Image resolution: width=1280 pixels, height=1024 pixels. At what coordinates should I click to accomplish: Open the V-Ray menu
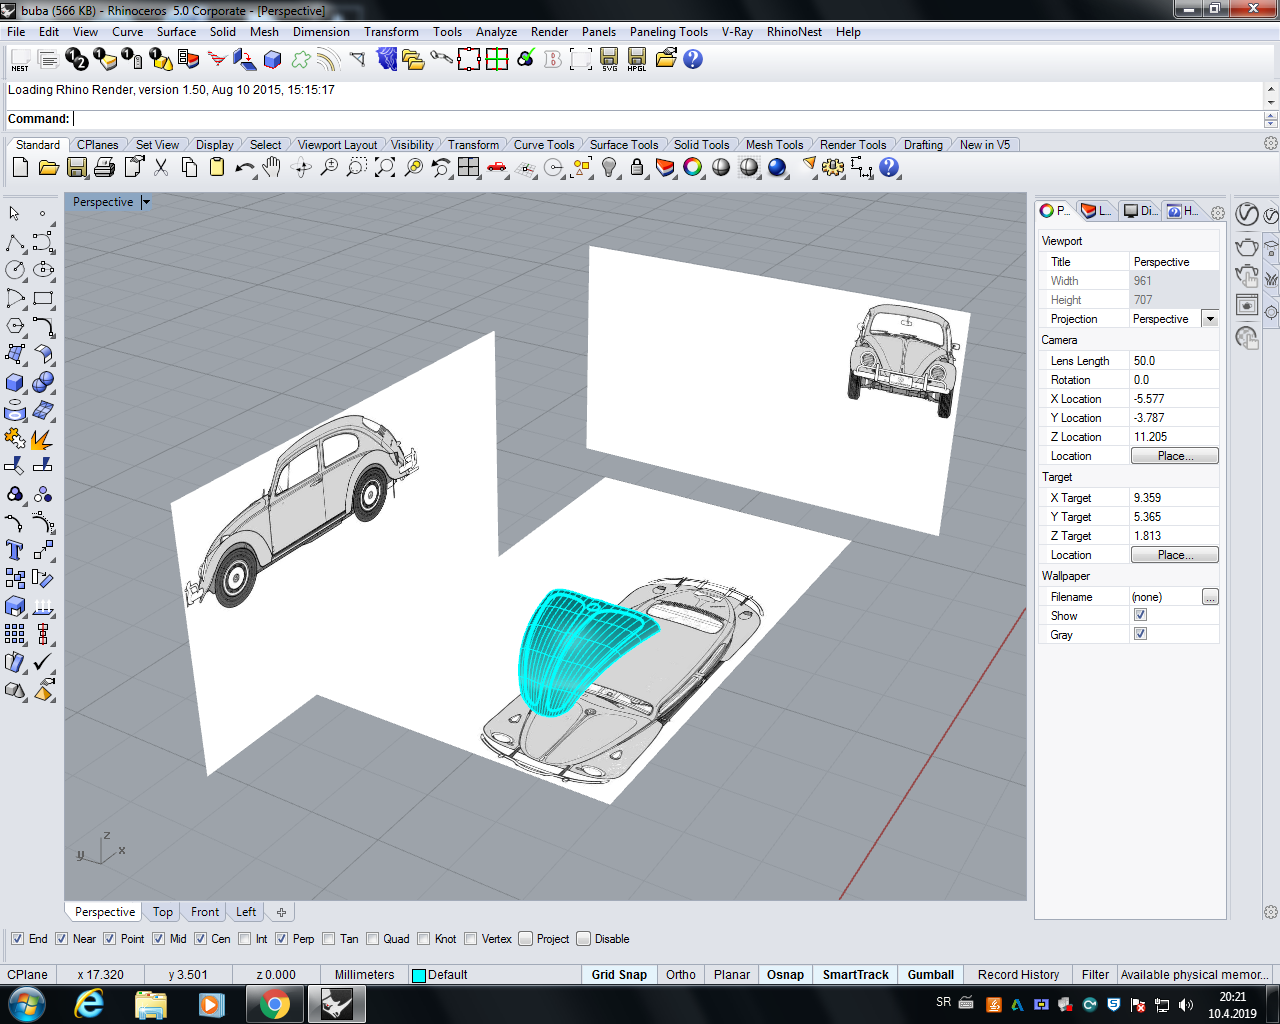pyautogui.click(x=737, y=32)
